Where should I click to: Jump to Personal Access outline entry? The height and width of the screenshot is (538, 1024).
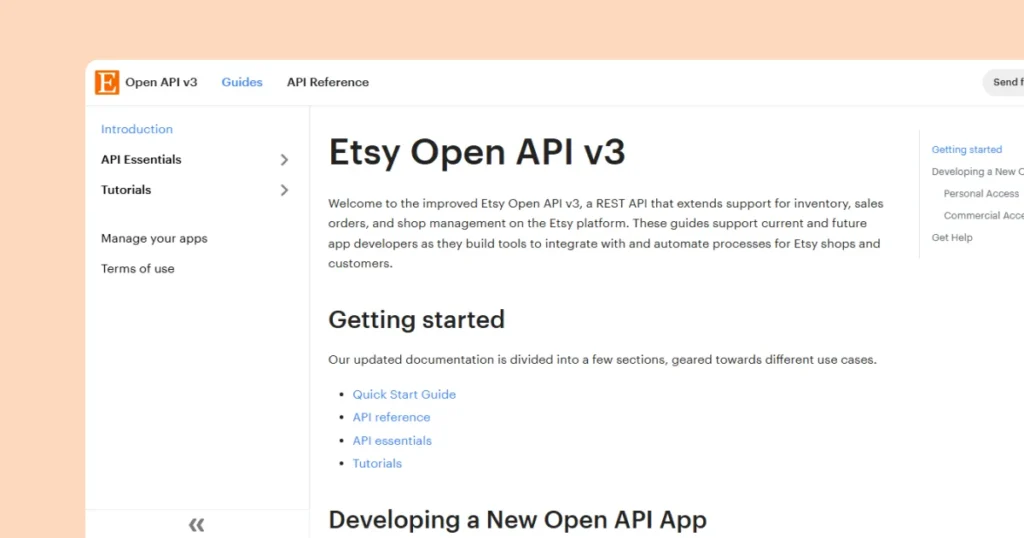tap(981, 193)
